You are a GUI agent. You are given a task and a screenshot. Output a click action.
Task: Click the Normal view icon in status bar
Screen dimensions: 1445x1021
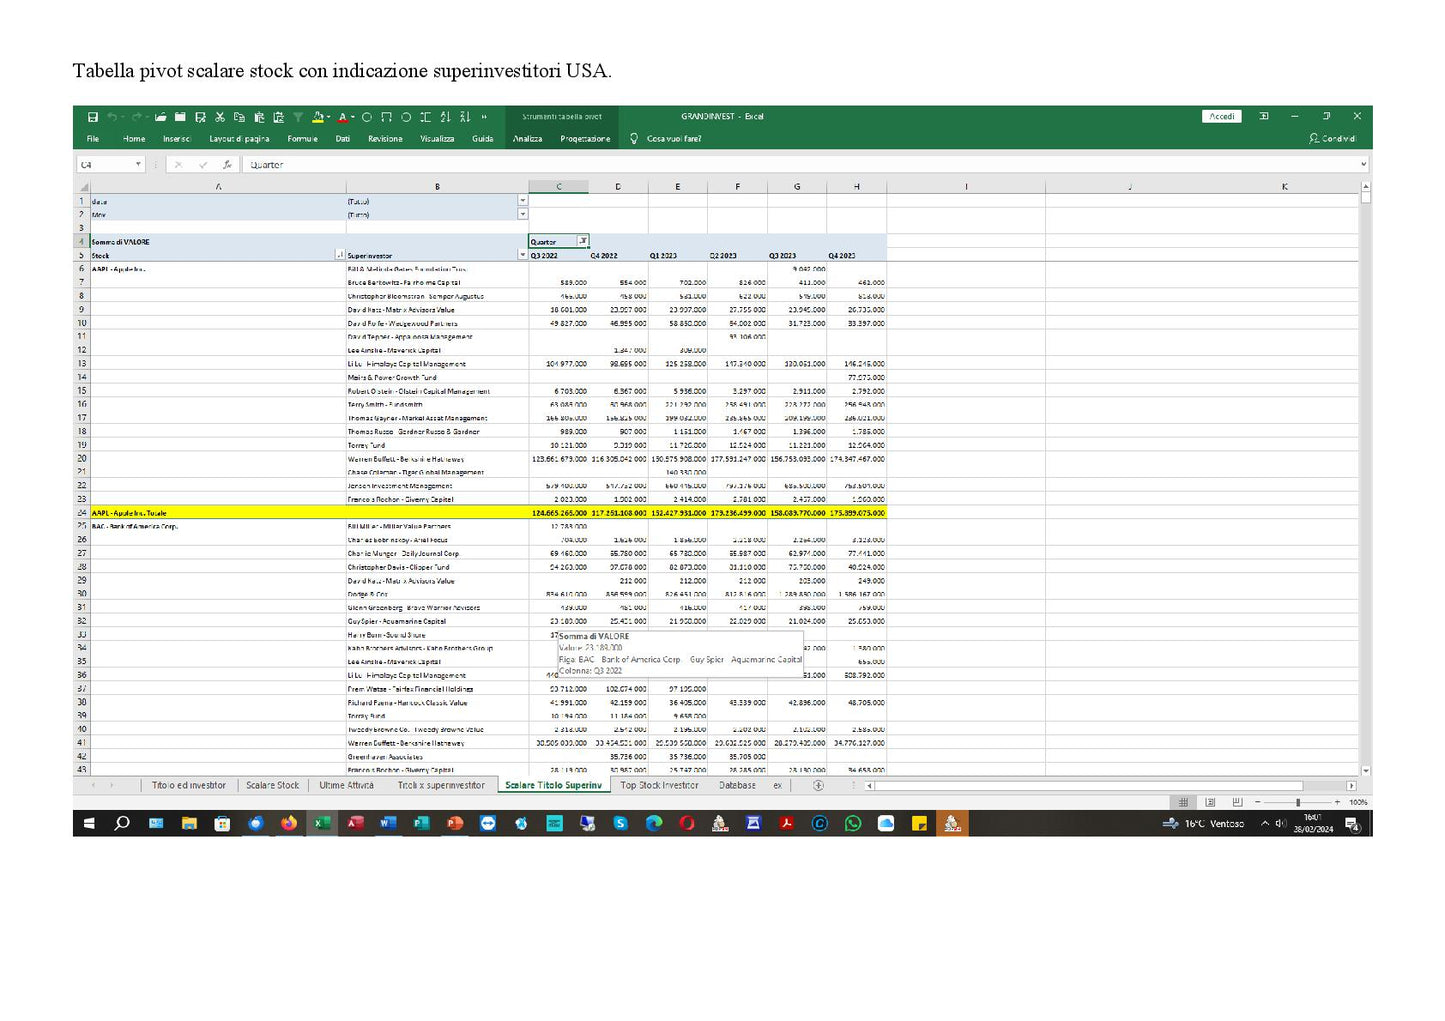pyautogui.click(x=1183, y=802)
